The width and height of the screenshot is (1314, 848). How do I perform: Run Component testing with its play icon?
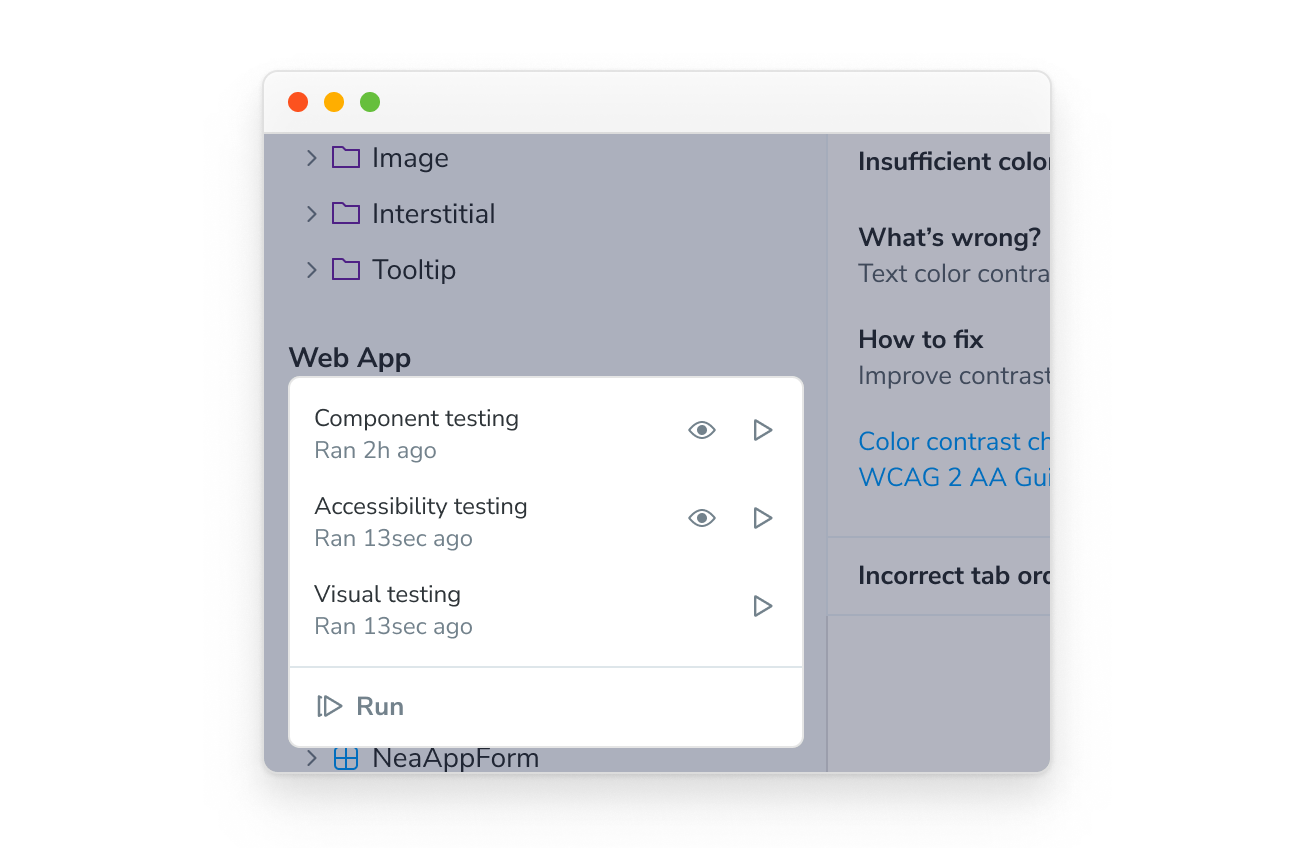click(x=762, y=430)
